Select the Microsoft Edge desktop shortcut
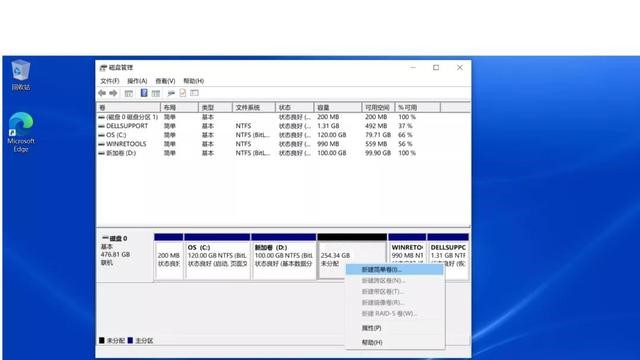This screenshot has width=640, height=360. (x=21, y=132)
